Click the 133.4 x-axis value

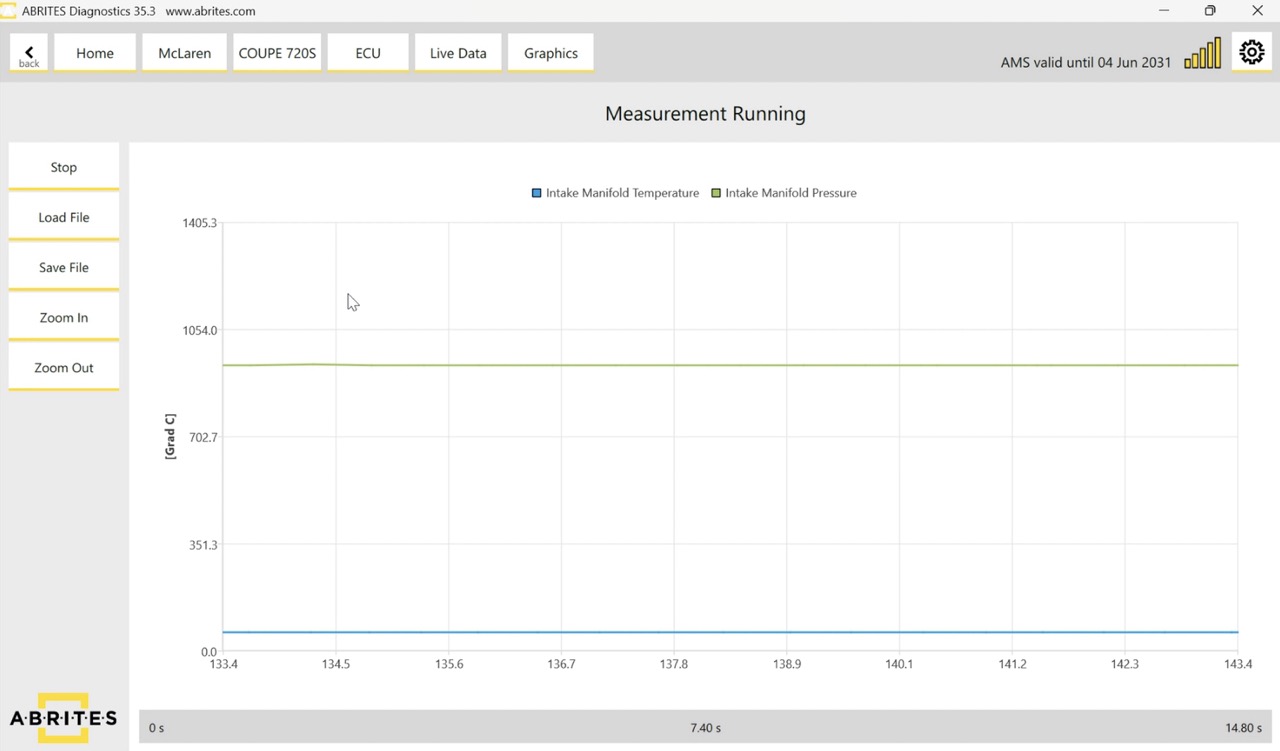coord(222,664)
